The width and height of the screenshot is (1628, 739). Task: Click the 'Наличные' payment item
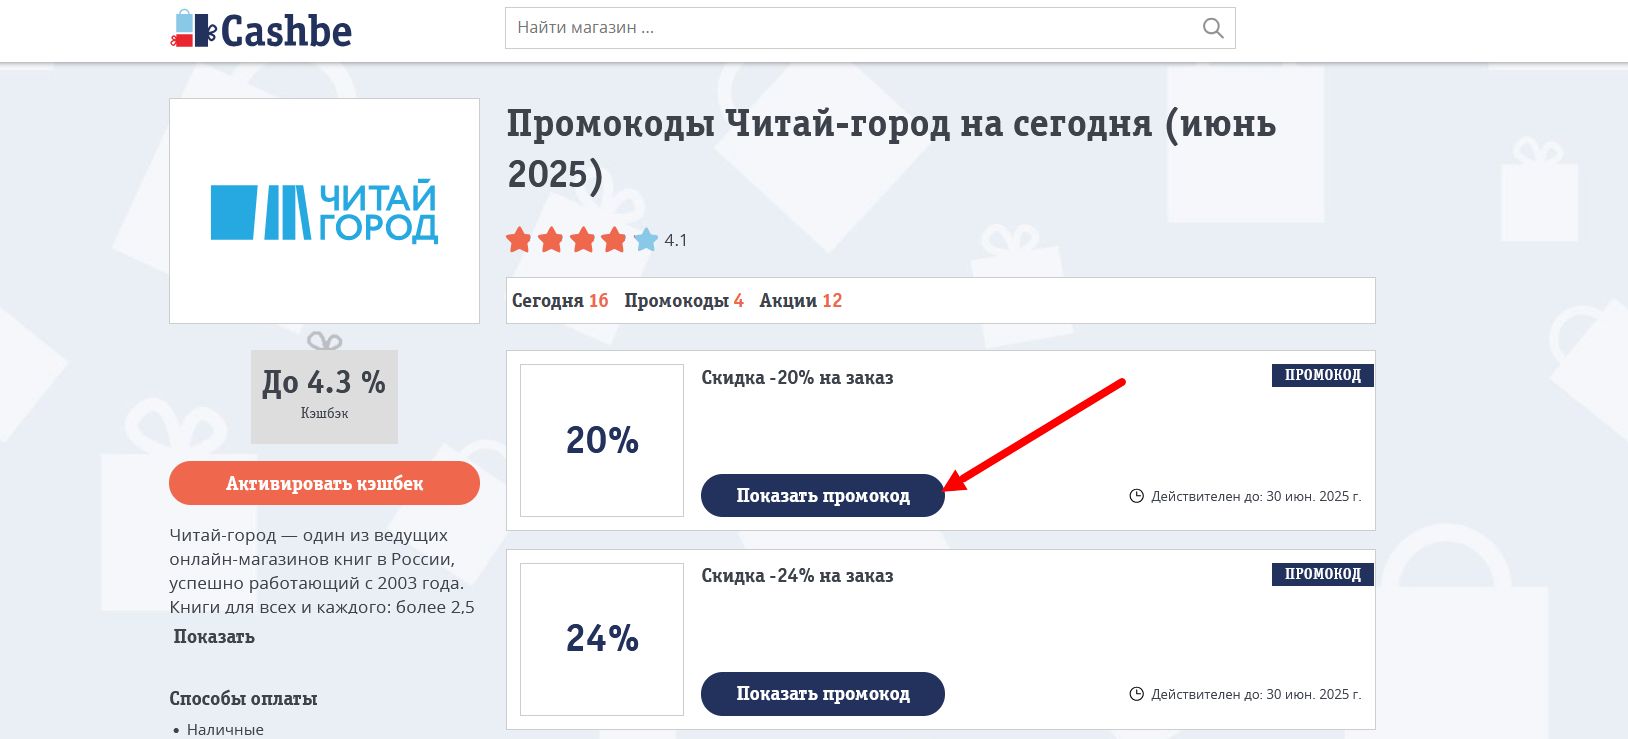pyautogui.click(x=225, y=729)
